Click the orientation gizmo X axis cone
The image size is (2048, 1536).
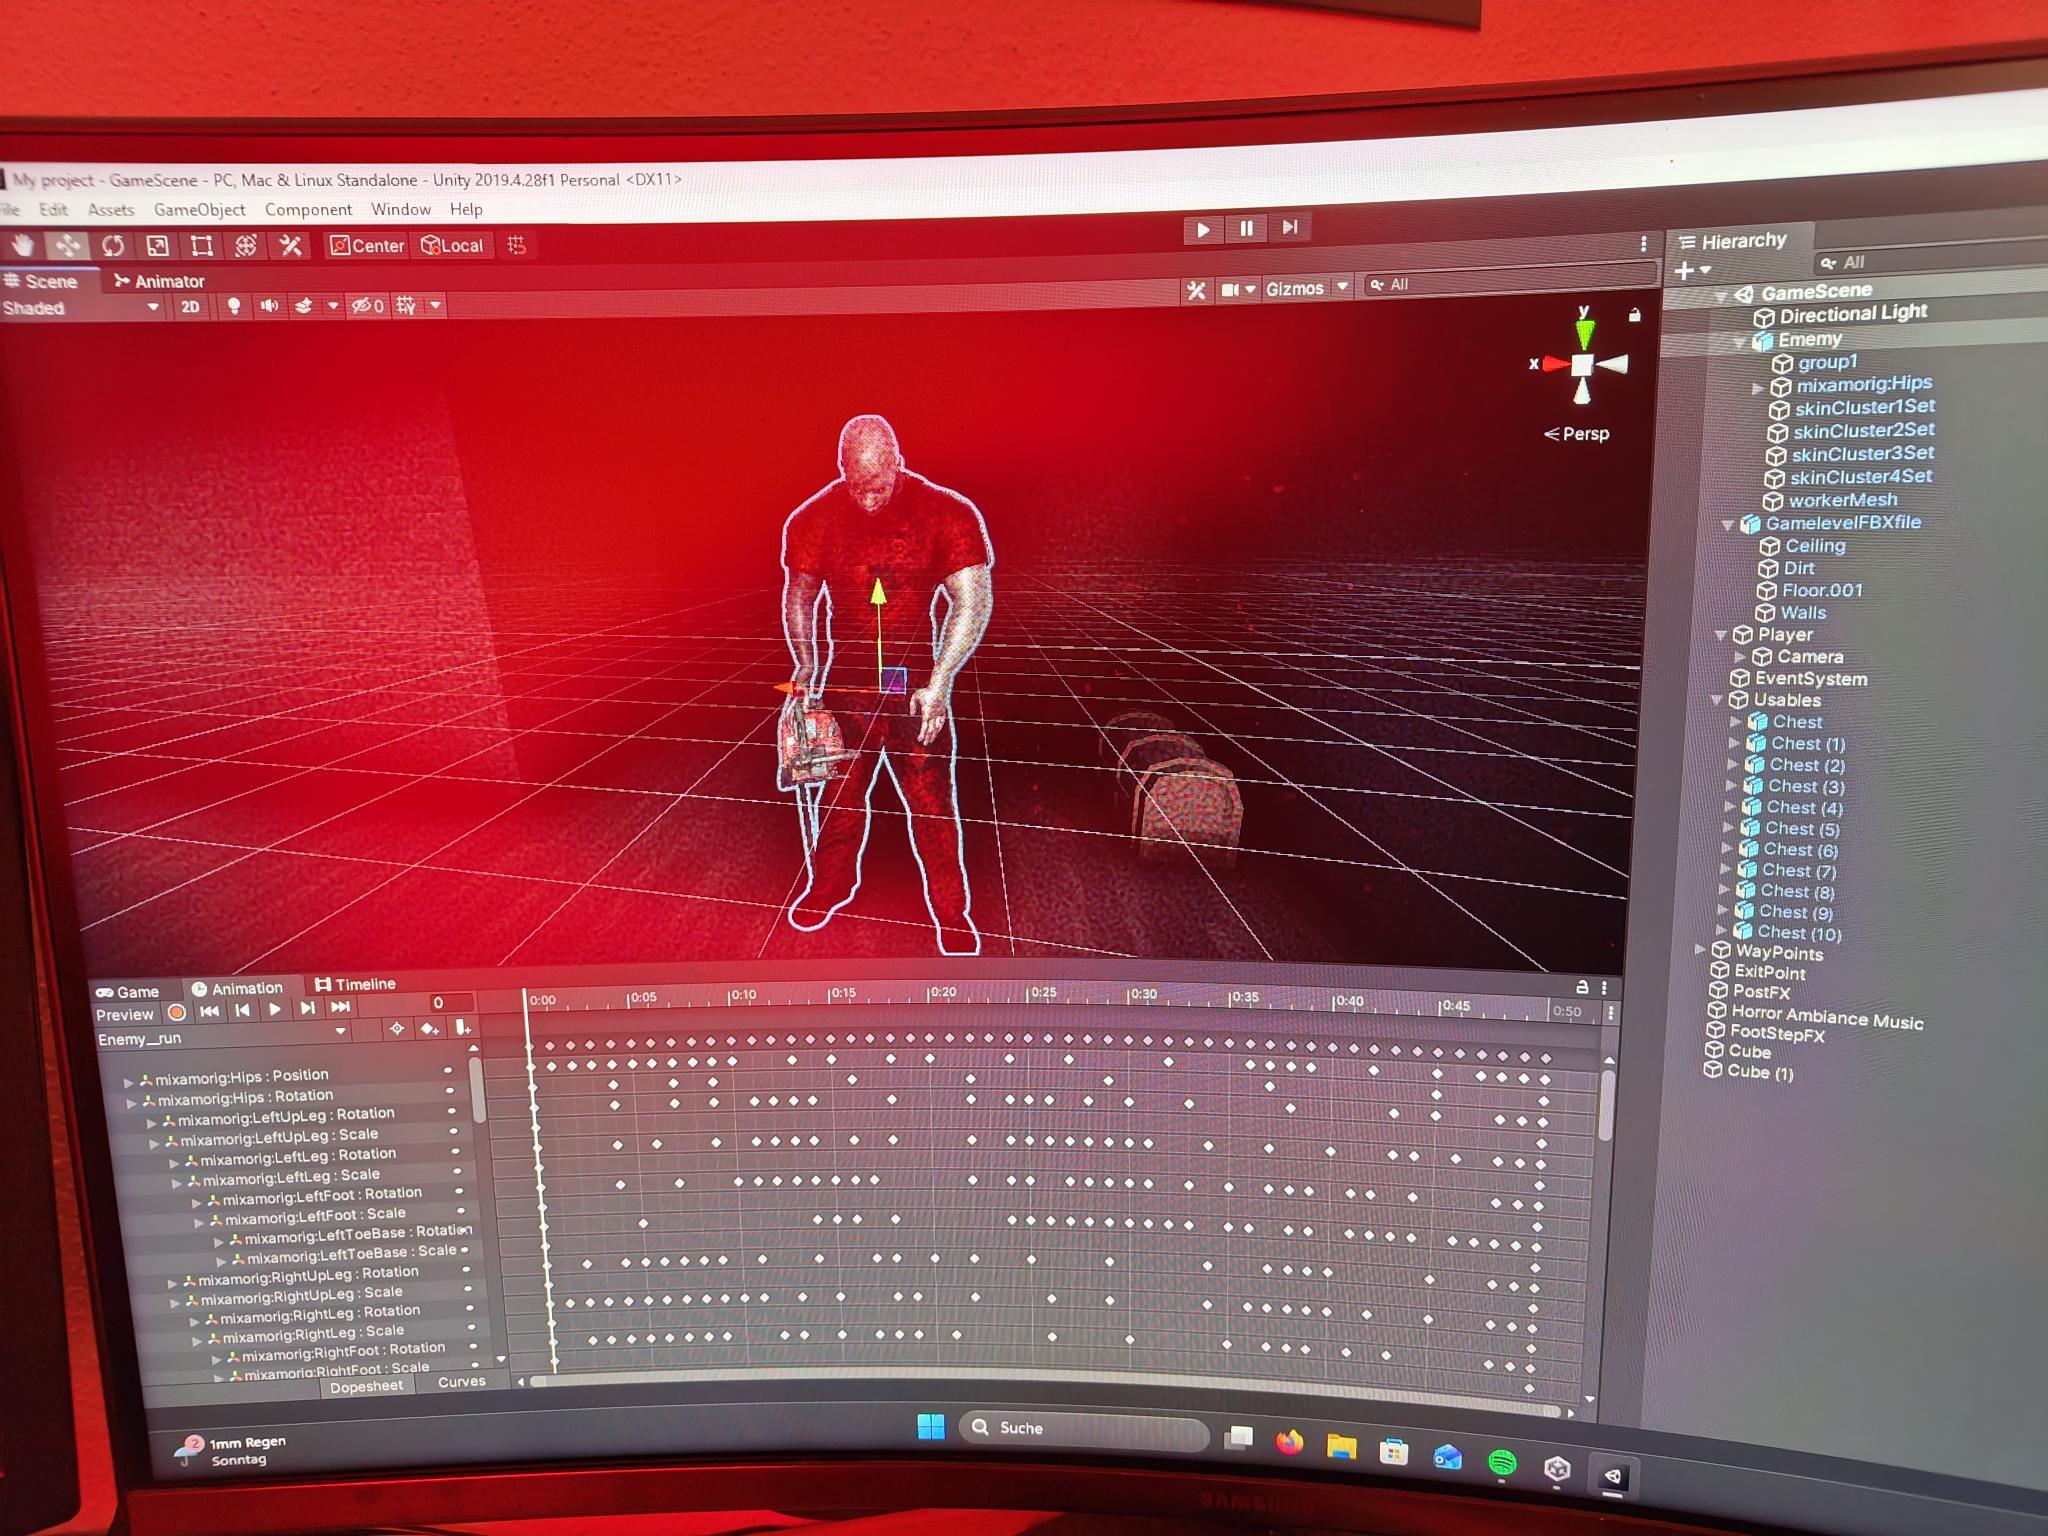(x=1554, y=364)
